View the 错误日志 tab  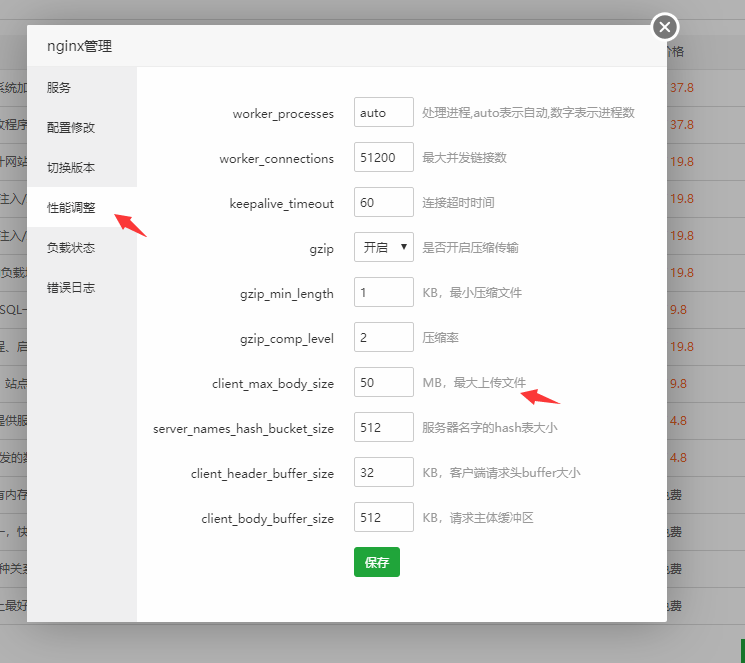[x=82, y=288]
